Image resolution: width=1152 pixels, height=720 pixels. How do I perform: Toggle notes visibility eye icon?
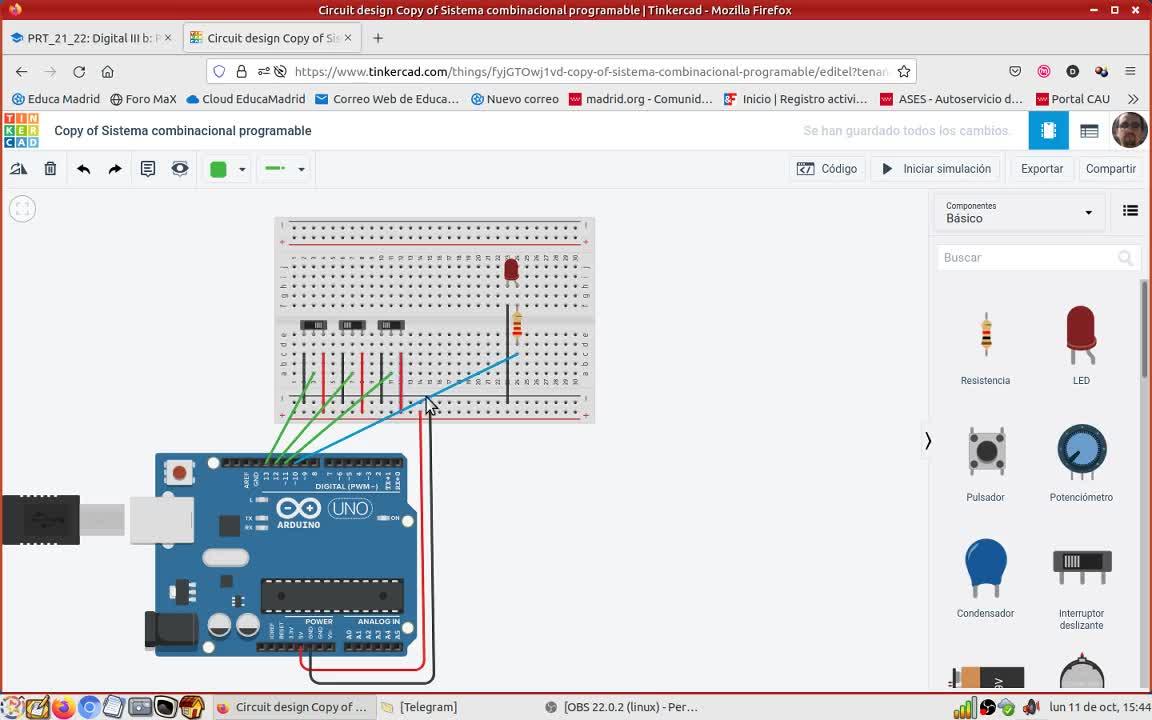(180, 169)
